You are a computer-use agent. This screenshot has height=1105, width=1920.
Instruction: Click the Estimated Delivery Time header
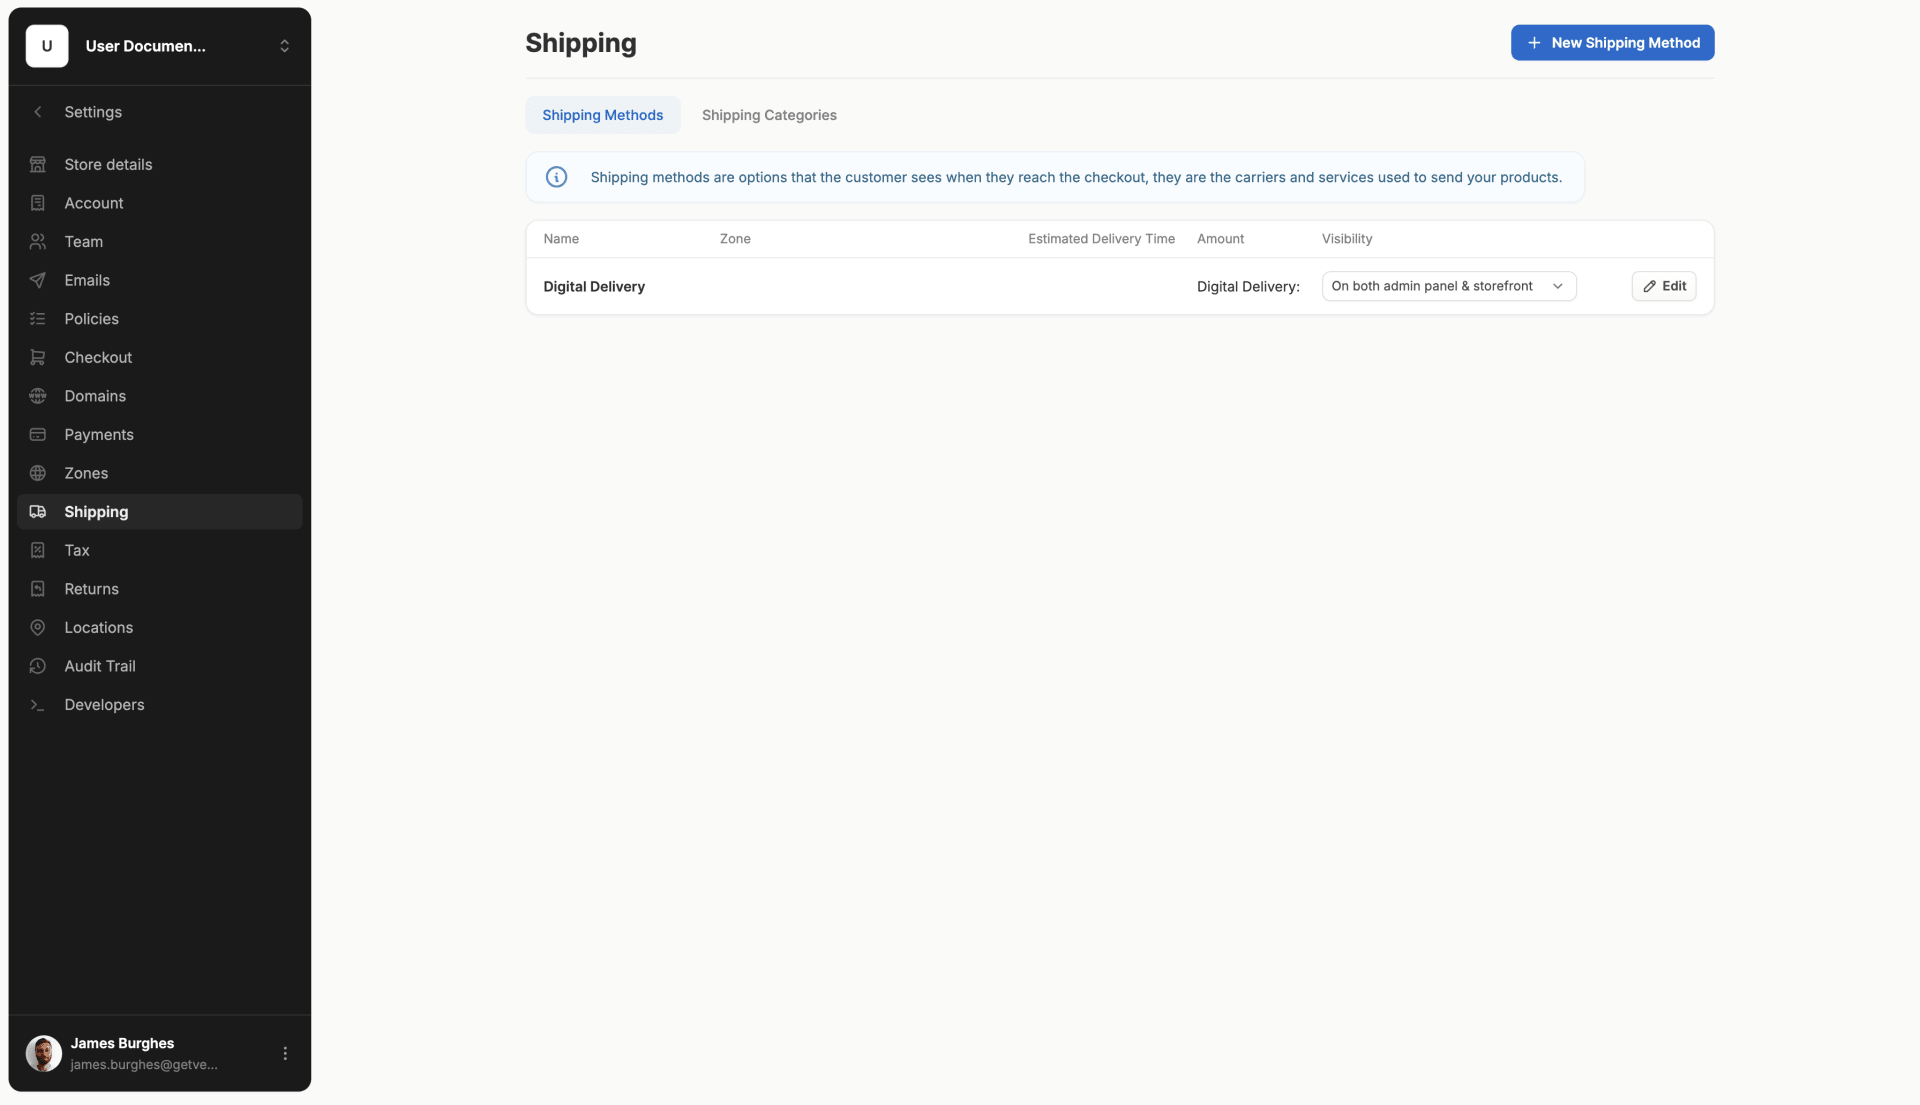[x=1101, y=239]
